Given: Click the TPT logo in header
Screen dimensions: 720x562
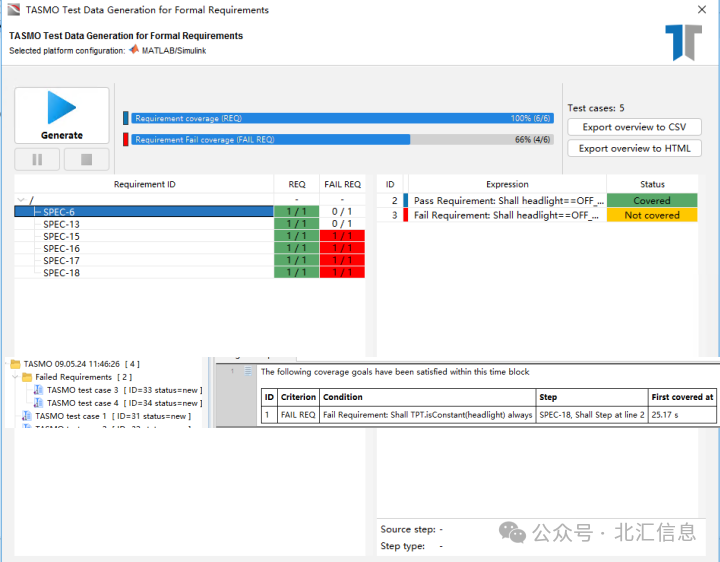Looking at the screenshot, I should pyautogui.click(x=683, y=42).
